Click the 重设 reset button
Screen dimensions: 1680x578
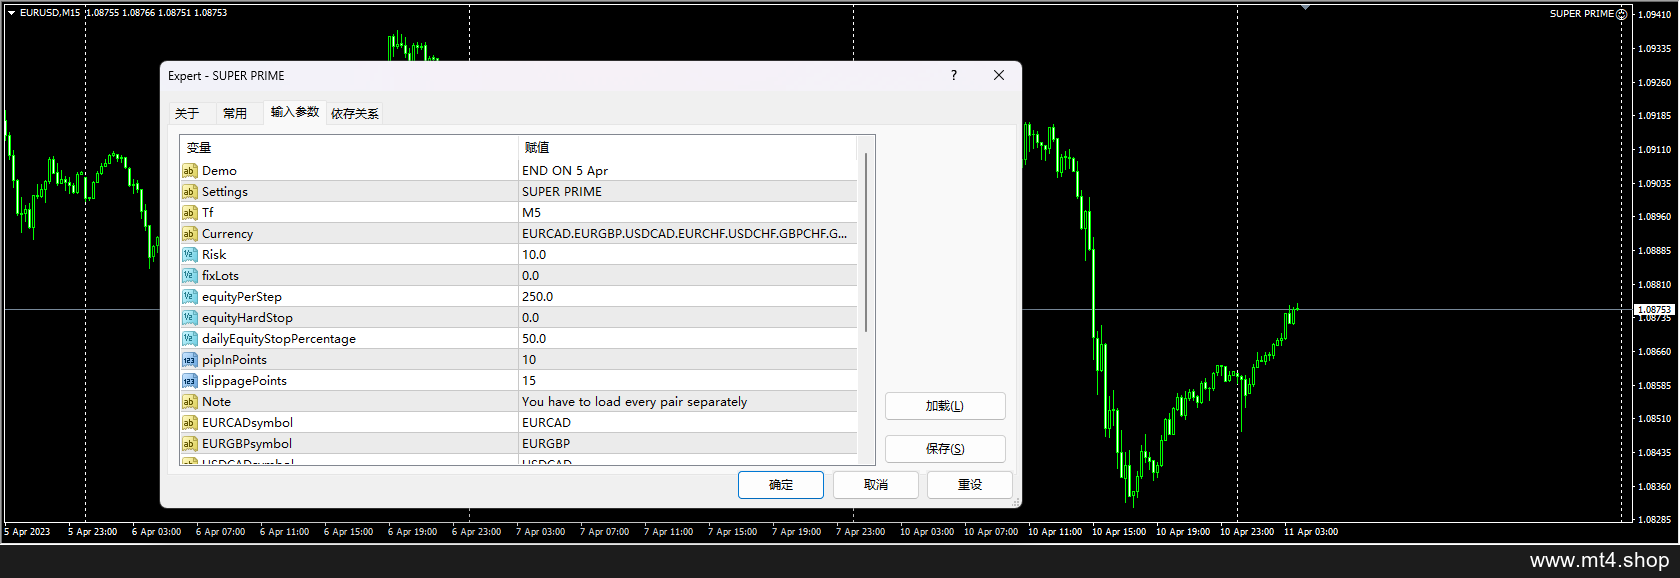point(970,485)
